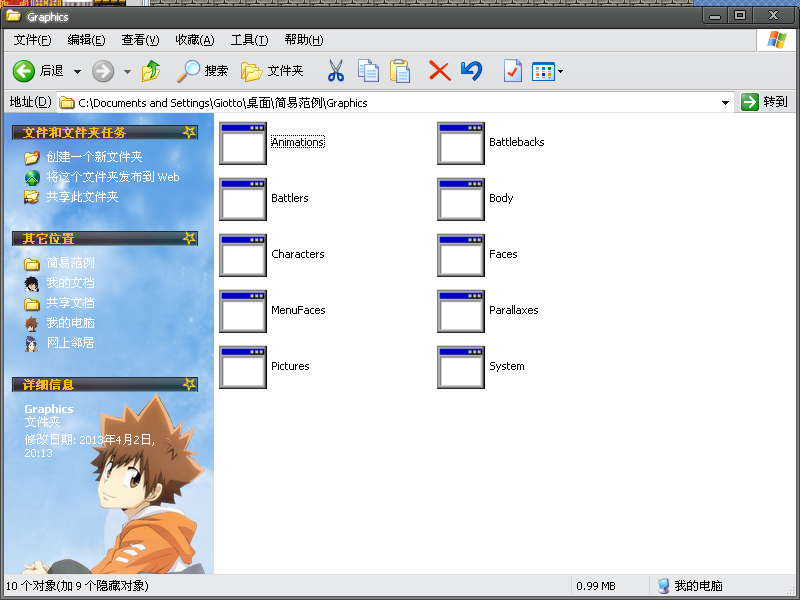The width and height of the screenshot is (800, 600).
Task: Click the MenuFaces folder name label
Action: coord(298,310)
